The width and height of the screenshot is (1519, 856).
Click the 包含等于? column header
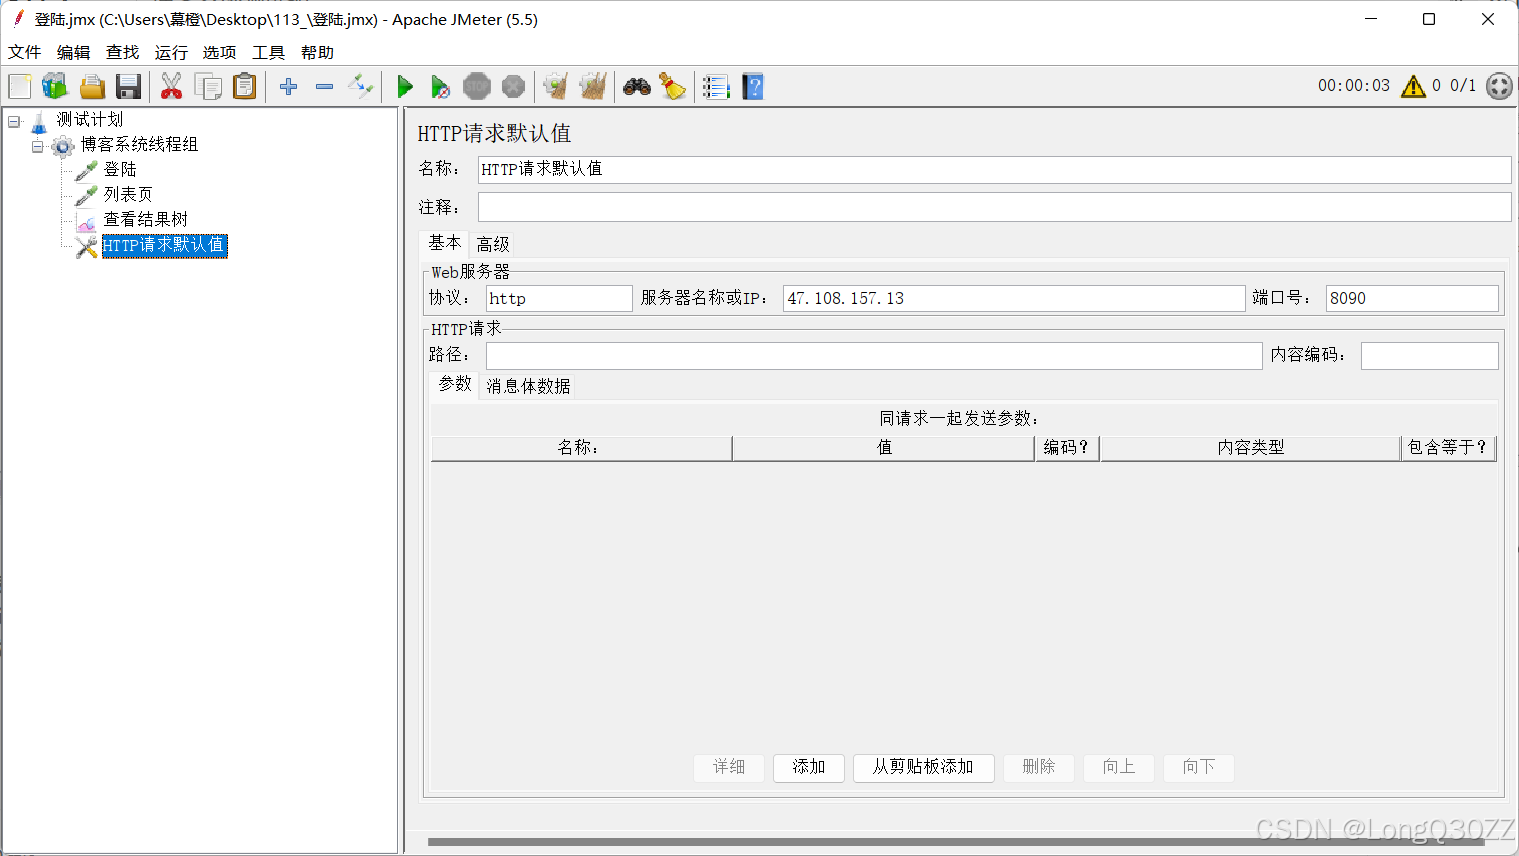coord(1448,448)
